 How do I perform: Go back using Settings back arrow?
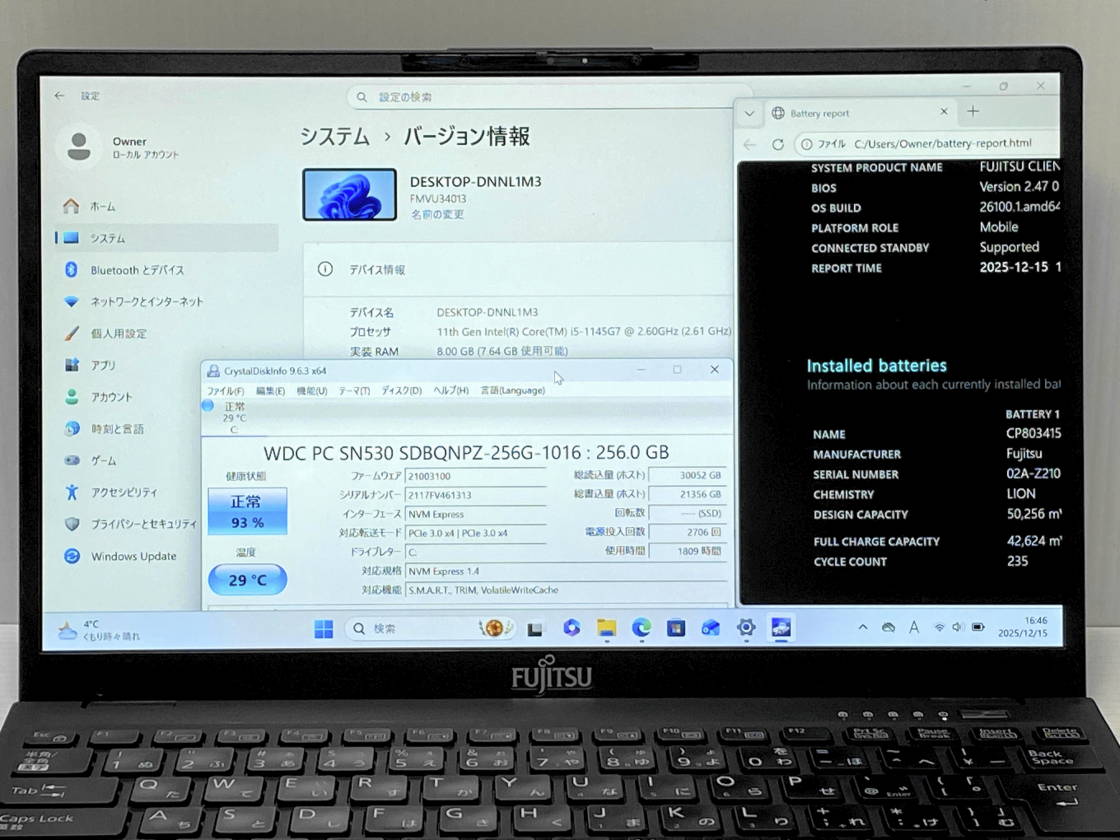click(x=59, y=96)
